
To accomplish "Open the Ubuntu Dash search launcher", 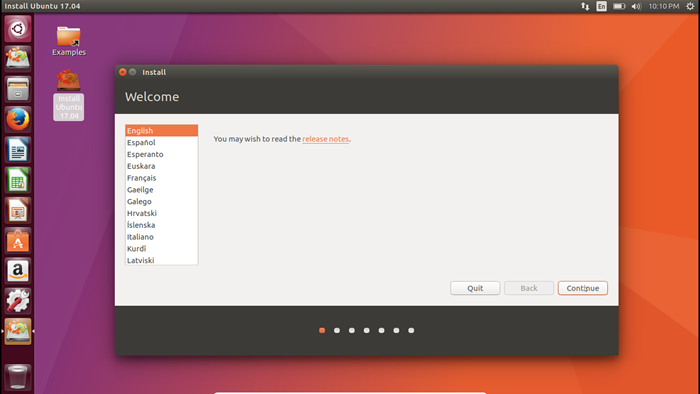I will click(18, 29).
